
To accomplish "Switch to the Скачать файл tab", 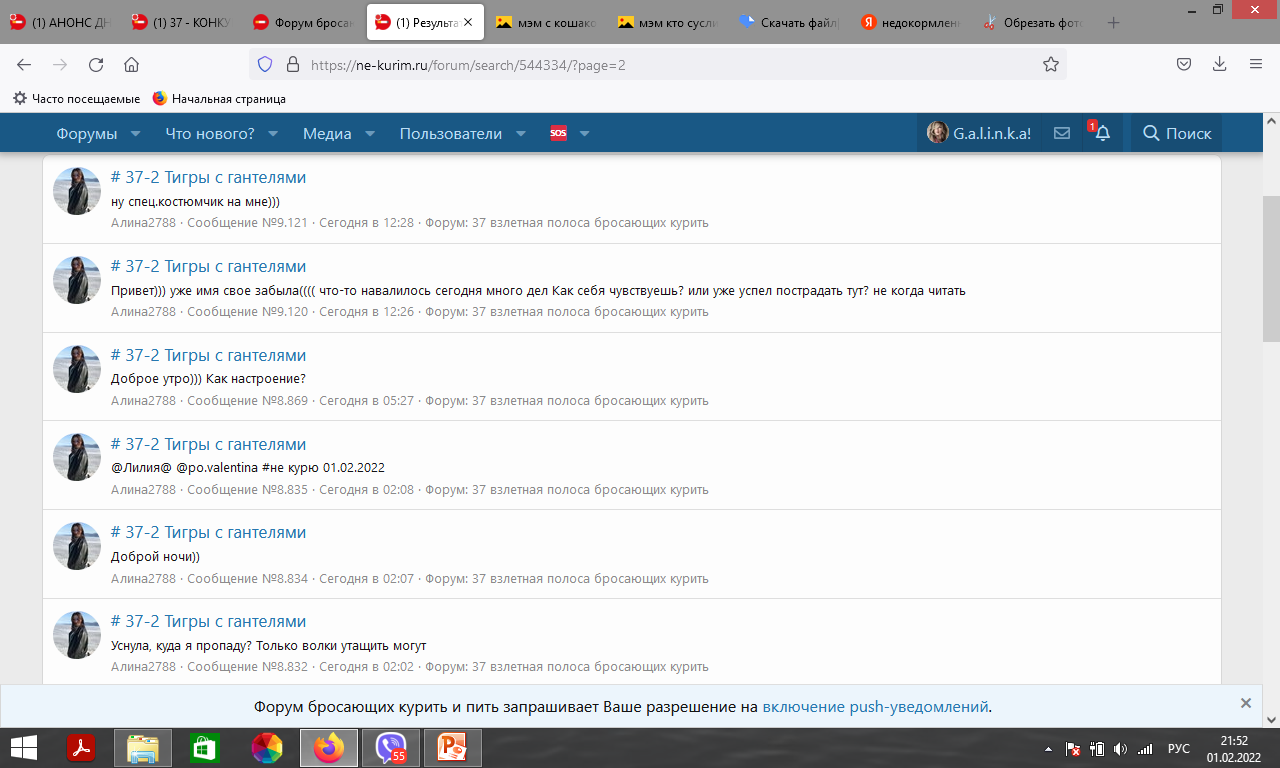I will [790, 22].
